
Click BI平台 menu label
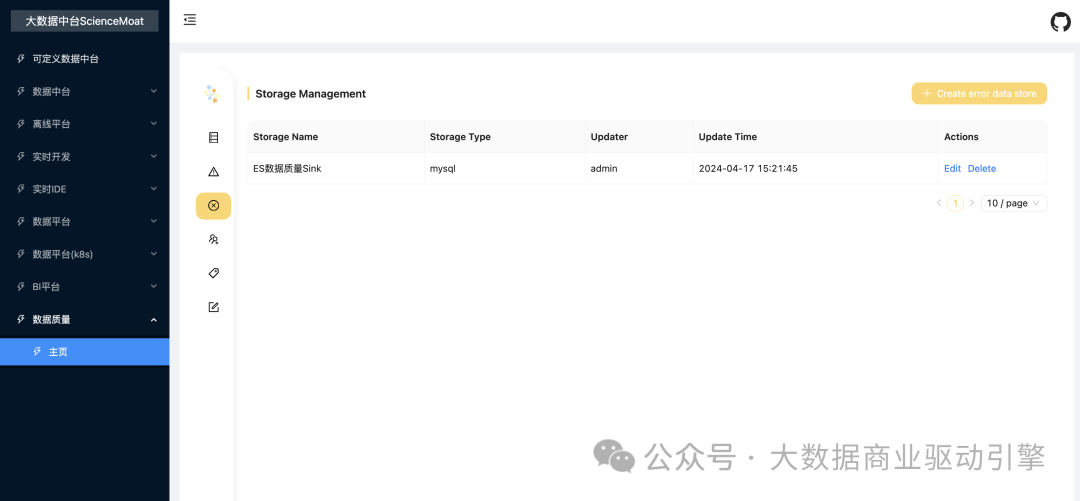[46, 286]
